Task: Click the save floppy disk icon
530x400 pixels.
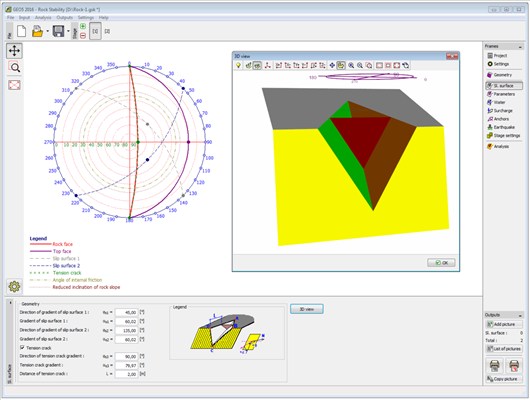Action: pos(58,31)
